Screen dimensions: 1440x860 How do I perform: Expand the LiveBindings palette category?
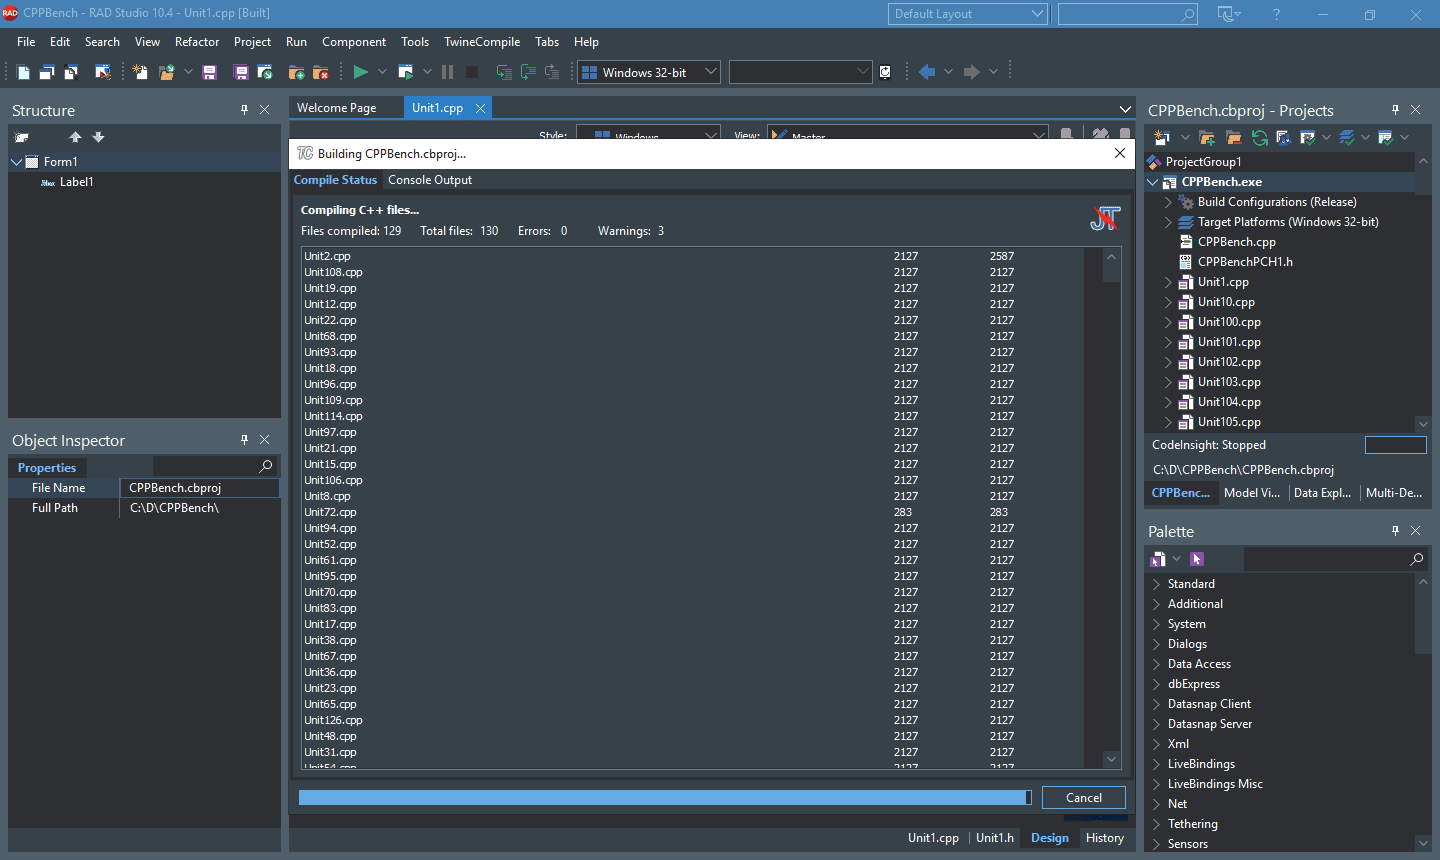click(1156, 764)
